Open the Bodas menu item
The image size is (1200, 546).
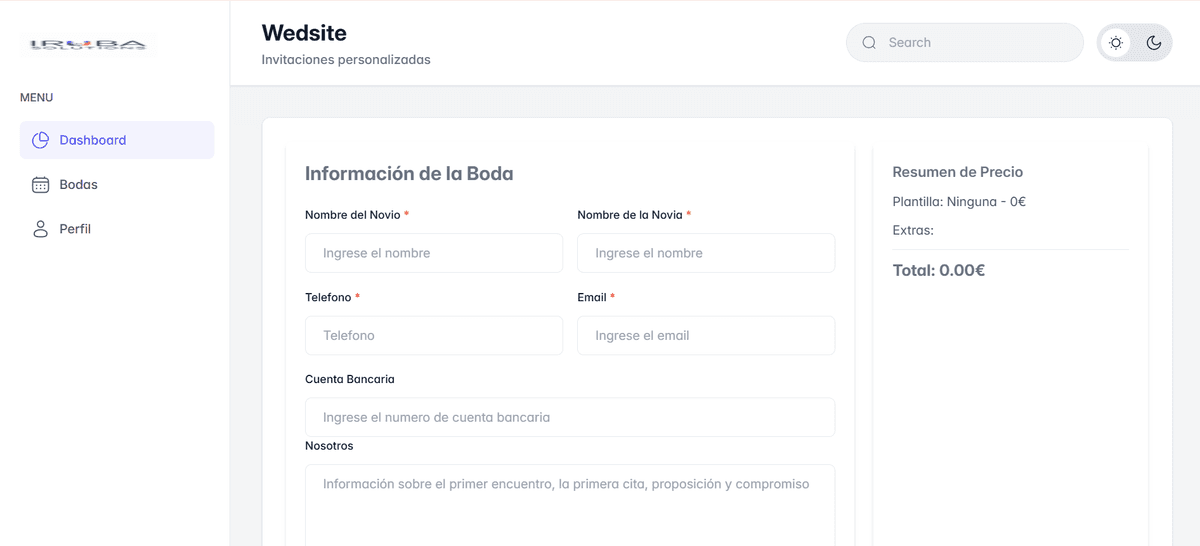117,184
